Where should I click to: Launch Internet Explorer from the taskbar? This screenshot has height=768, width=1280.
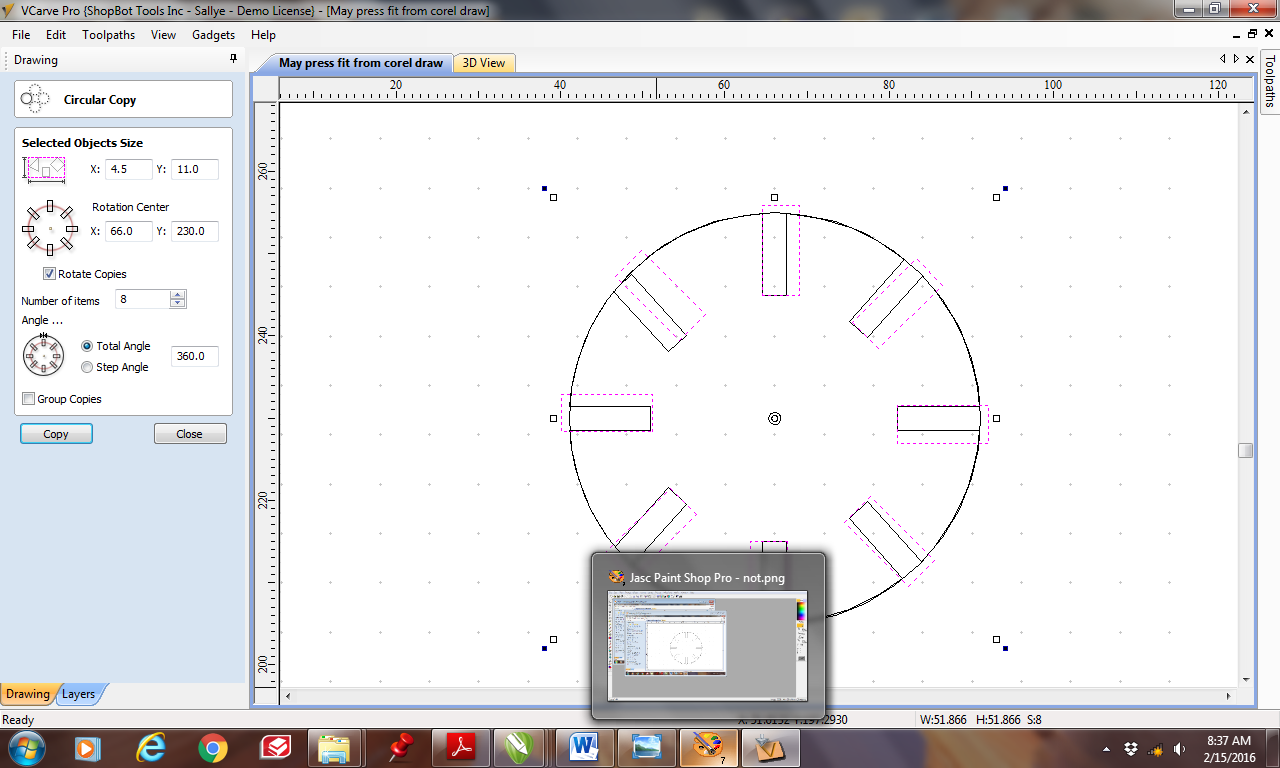click(151, 747)
